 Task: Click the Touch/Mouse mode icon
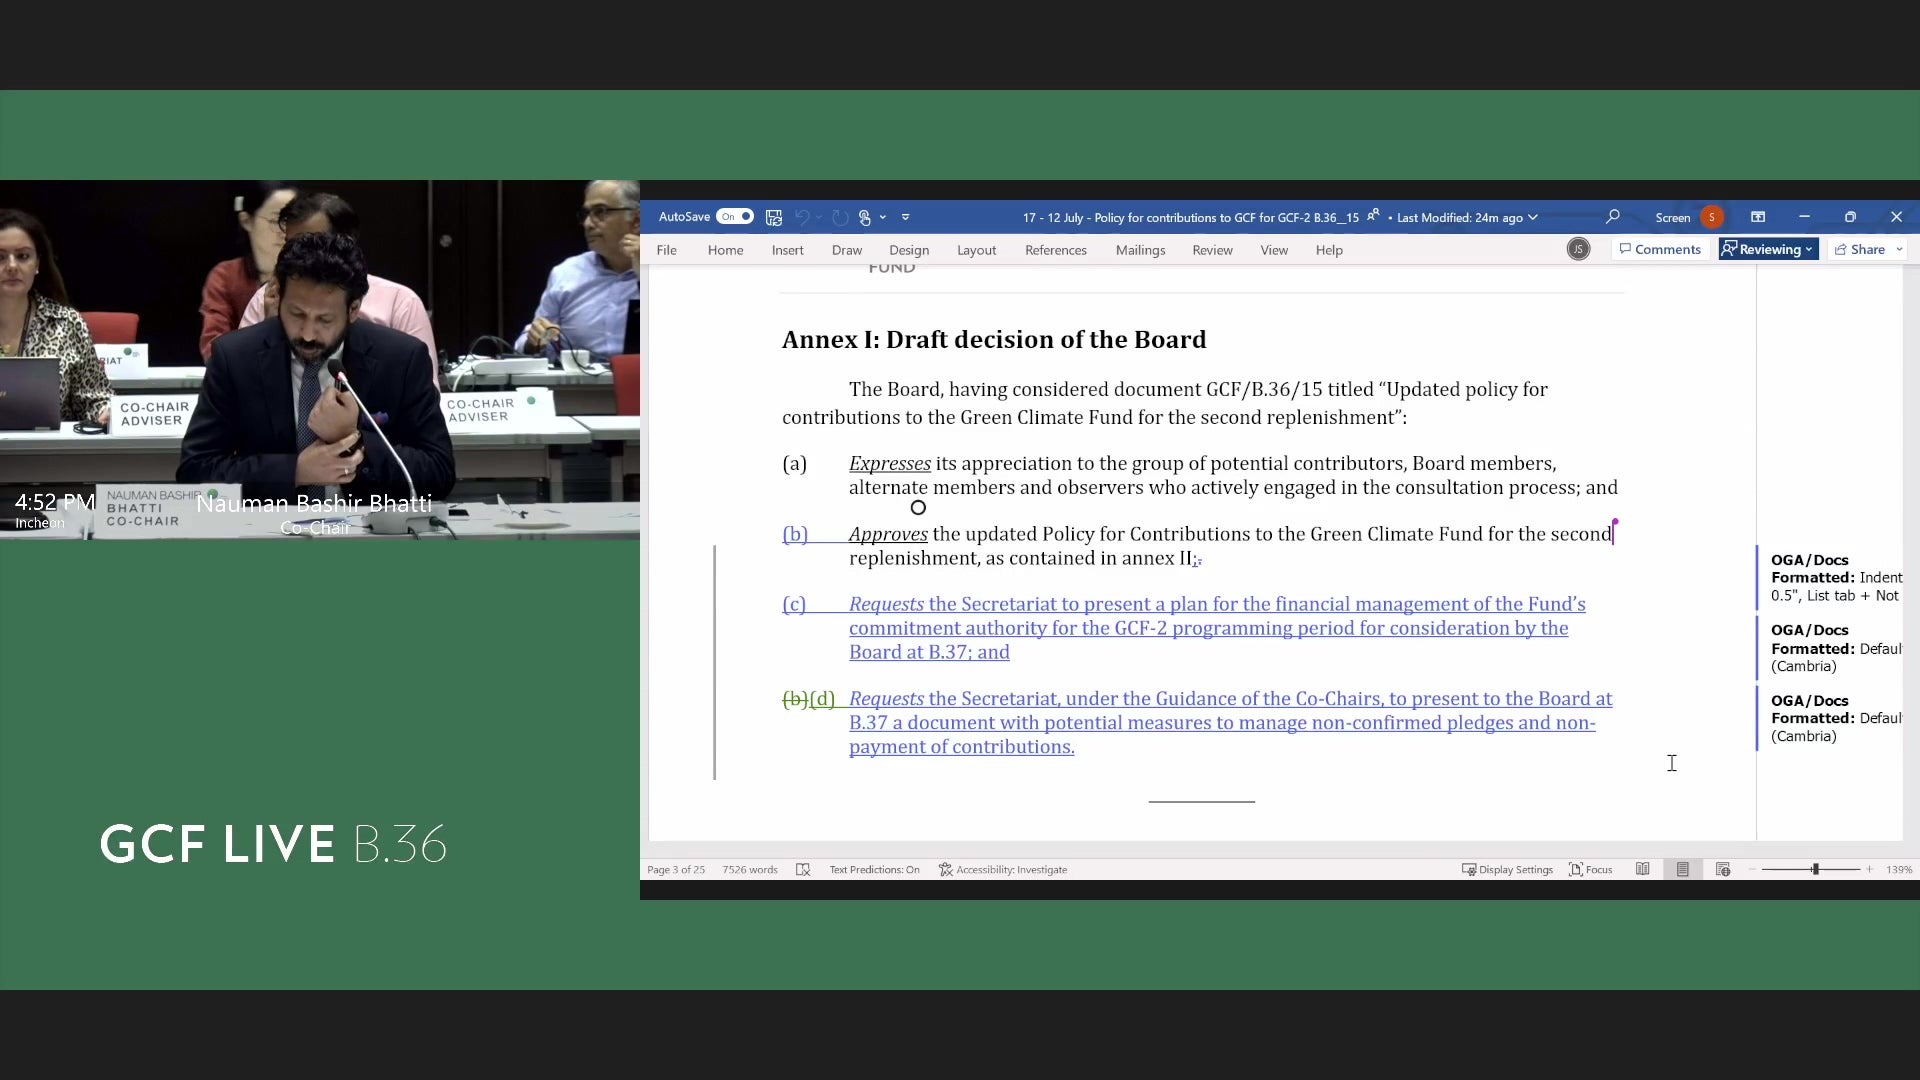point(865,217)
